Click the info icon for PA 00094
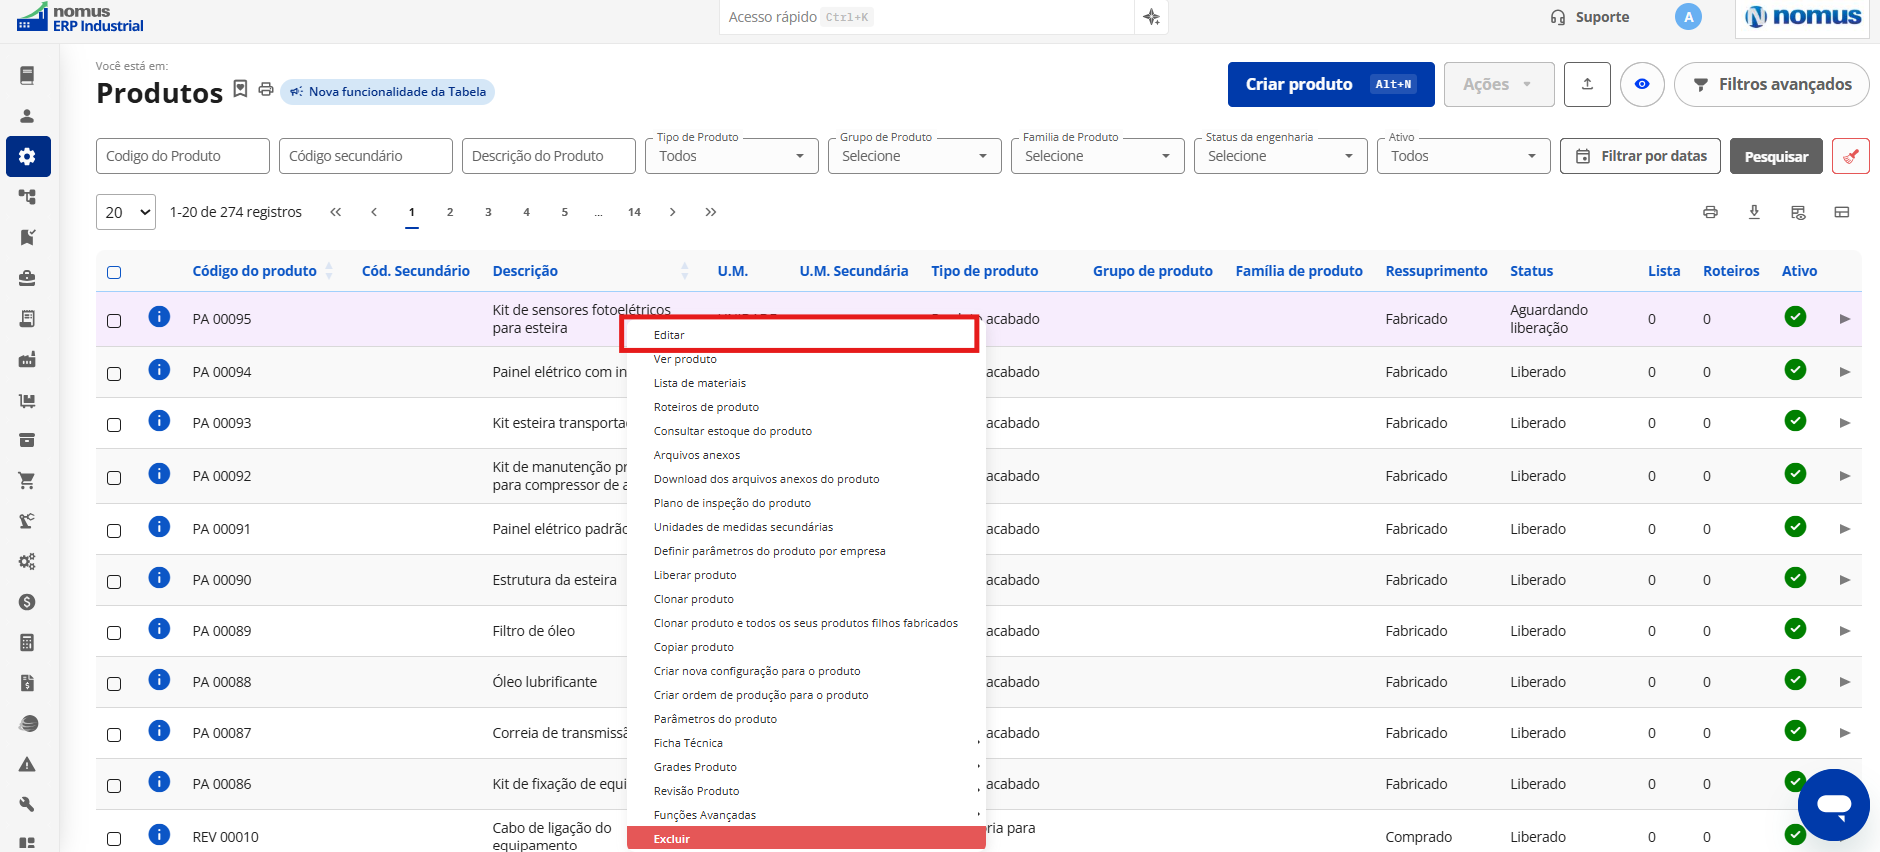Image resolution: width=1880 pixels, height=852 pixels. pyautogui.click(x=159, y=369)
